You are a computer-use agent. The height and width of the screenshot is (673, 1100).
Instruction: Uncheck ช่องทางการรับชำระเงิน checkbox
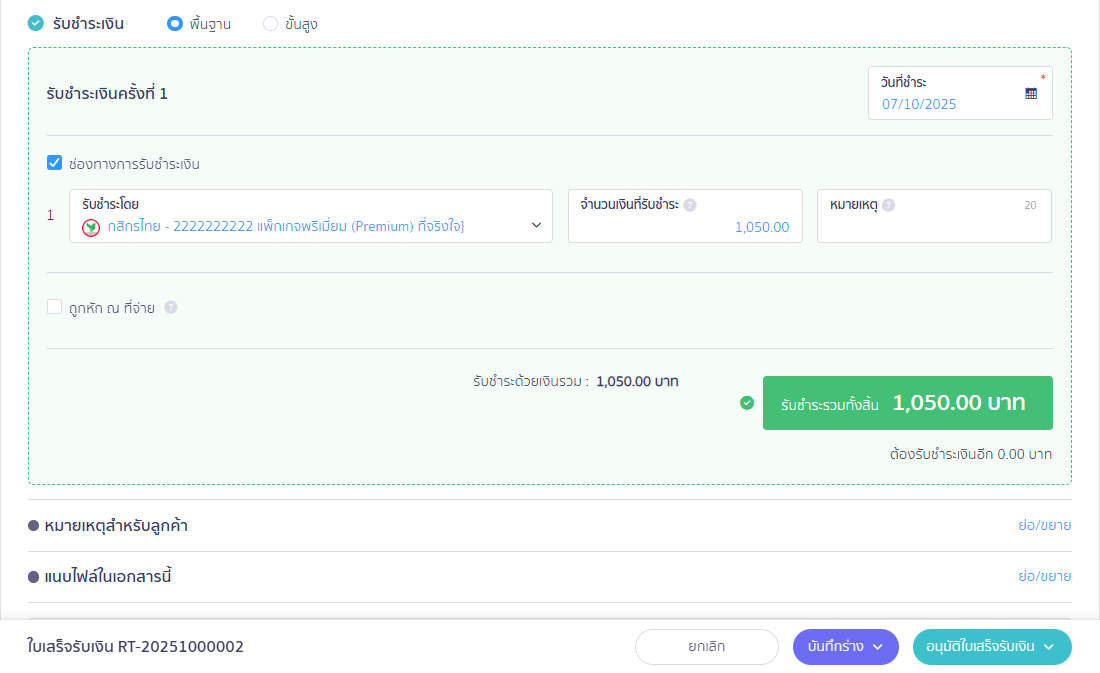[x=55, y=163]
